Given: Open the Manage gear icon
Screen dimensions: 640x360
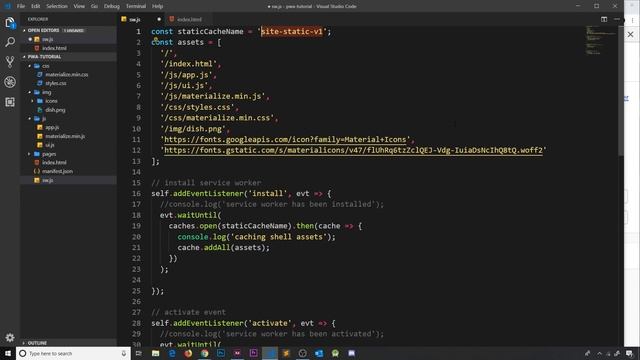Looking at the screenshot, I should coord(10,337).
